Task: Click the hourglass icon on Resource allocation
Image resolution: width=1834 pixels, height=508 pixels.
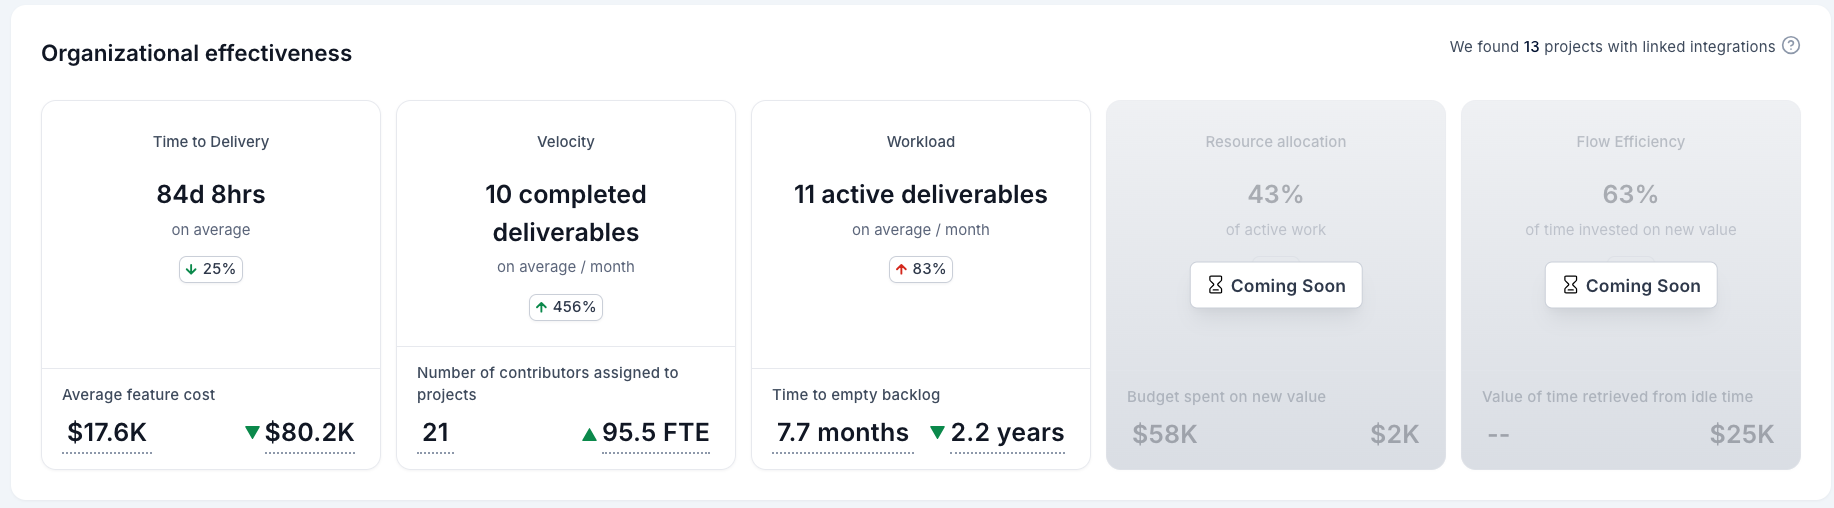Action: (x=1215, y=285)
